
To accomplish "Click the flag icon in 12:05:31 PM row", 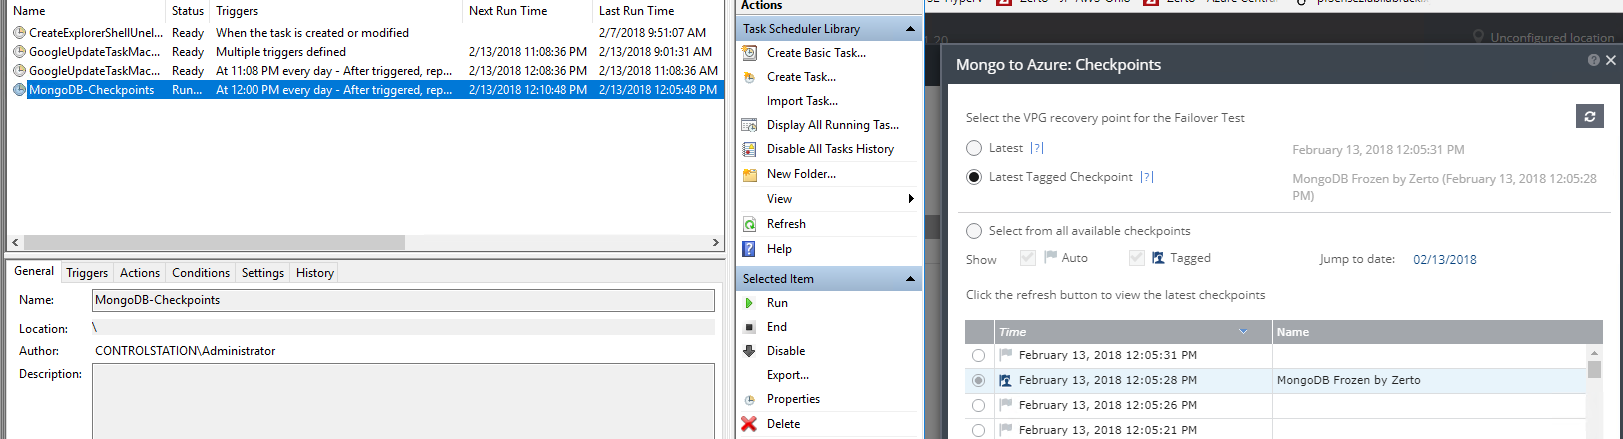I will click(1005, 355).
